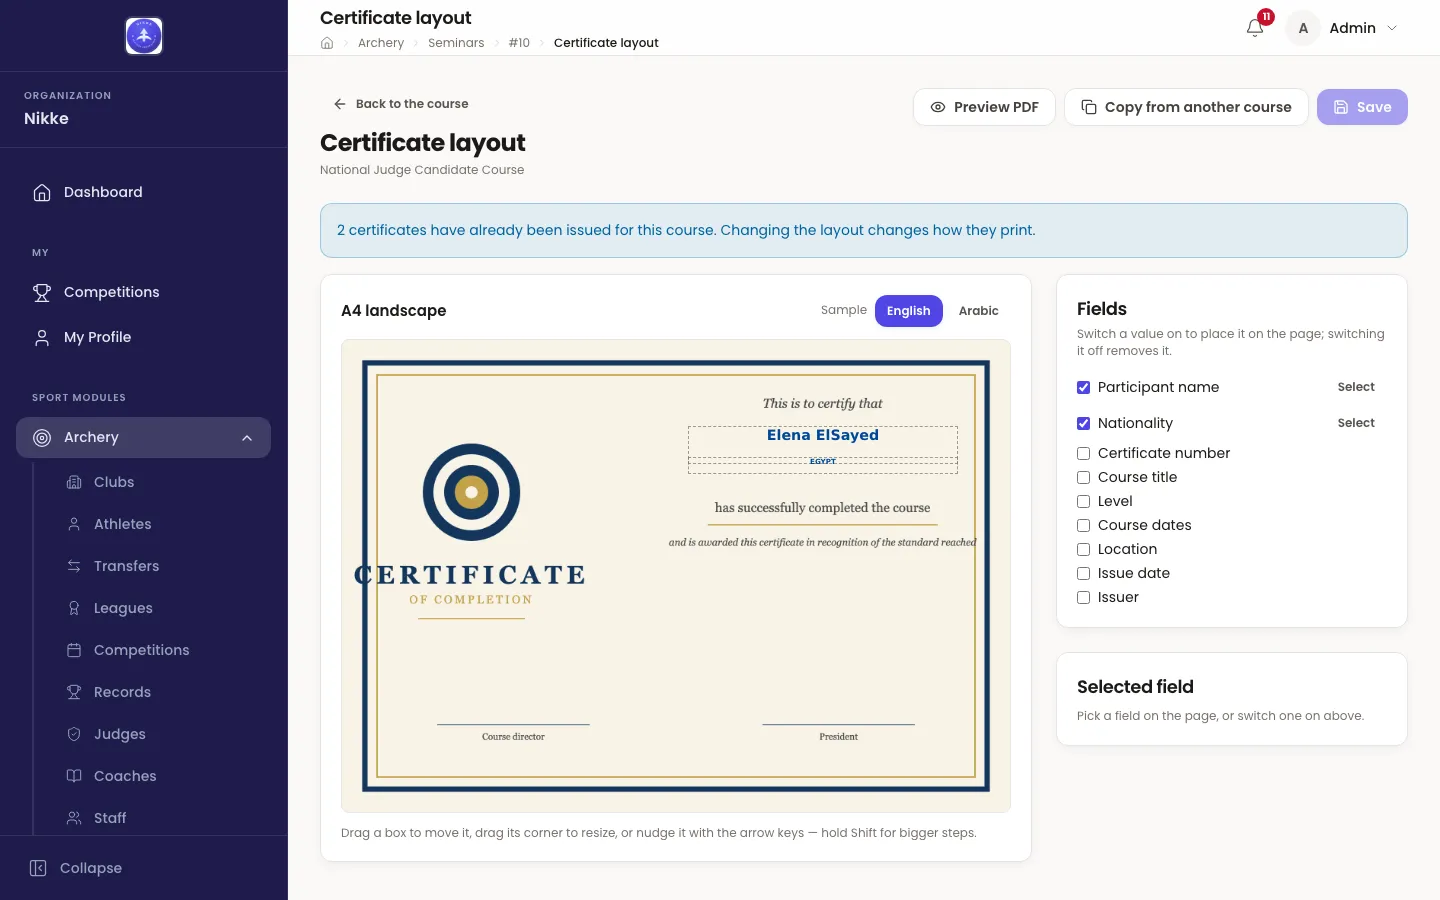This screenshot has height=900, width=1440.
Task: Click the Archery target icon
Action: click(42, 437)
